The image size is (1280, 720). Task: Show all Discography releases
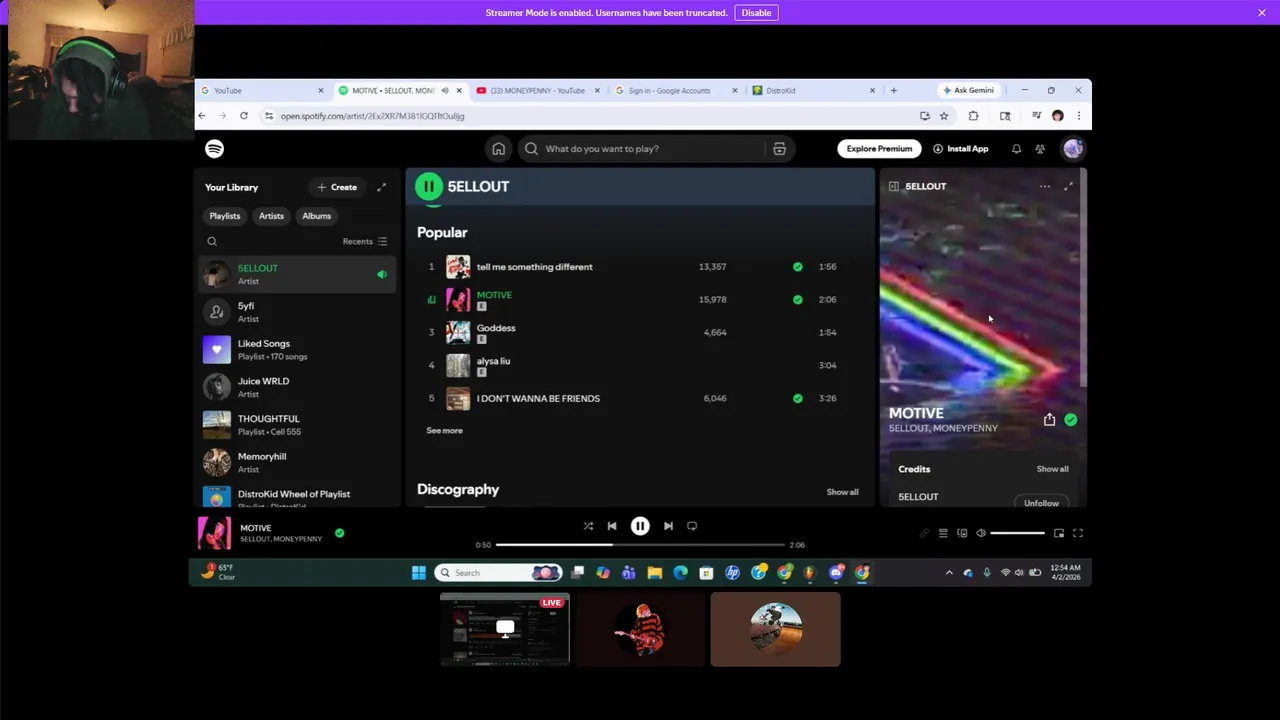(842, 492)
